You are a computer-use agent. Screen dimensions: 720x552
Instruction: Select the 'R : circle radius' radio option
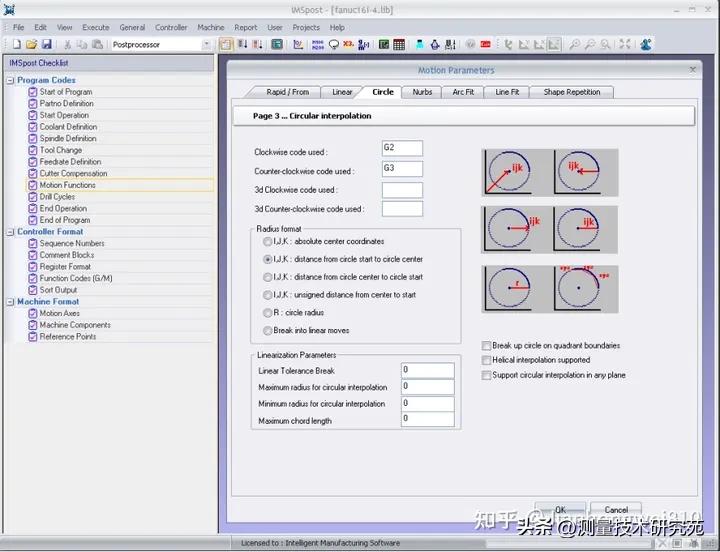267,312
